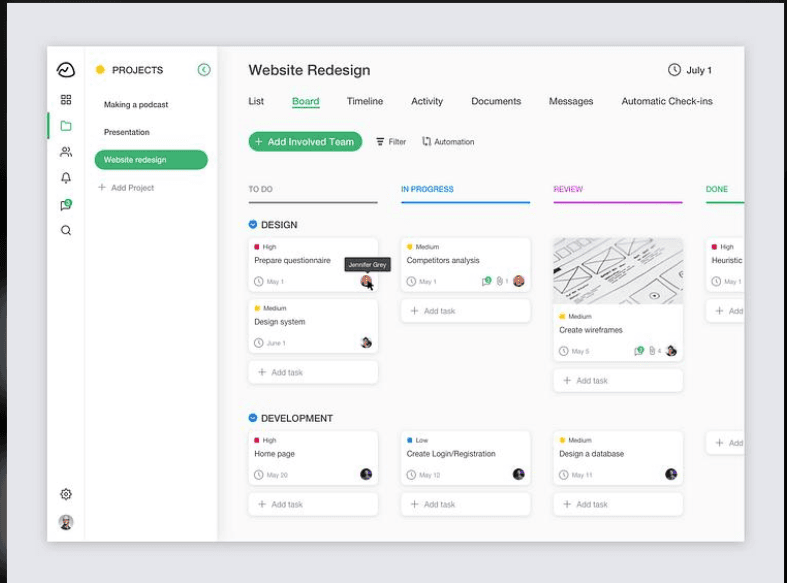Switch to the List tab

pyautogui.click(x=256, y=101)
